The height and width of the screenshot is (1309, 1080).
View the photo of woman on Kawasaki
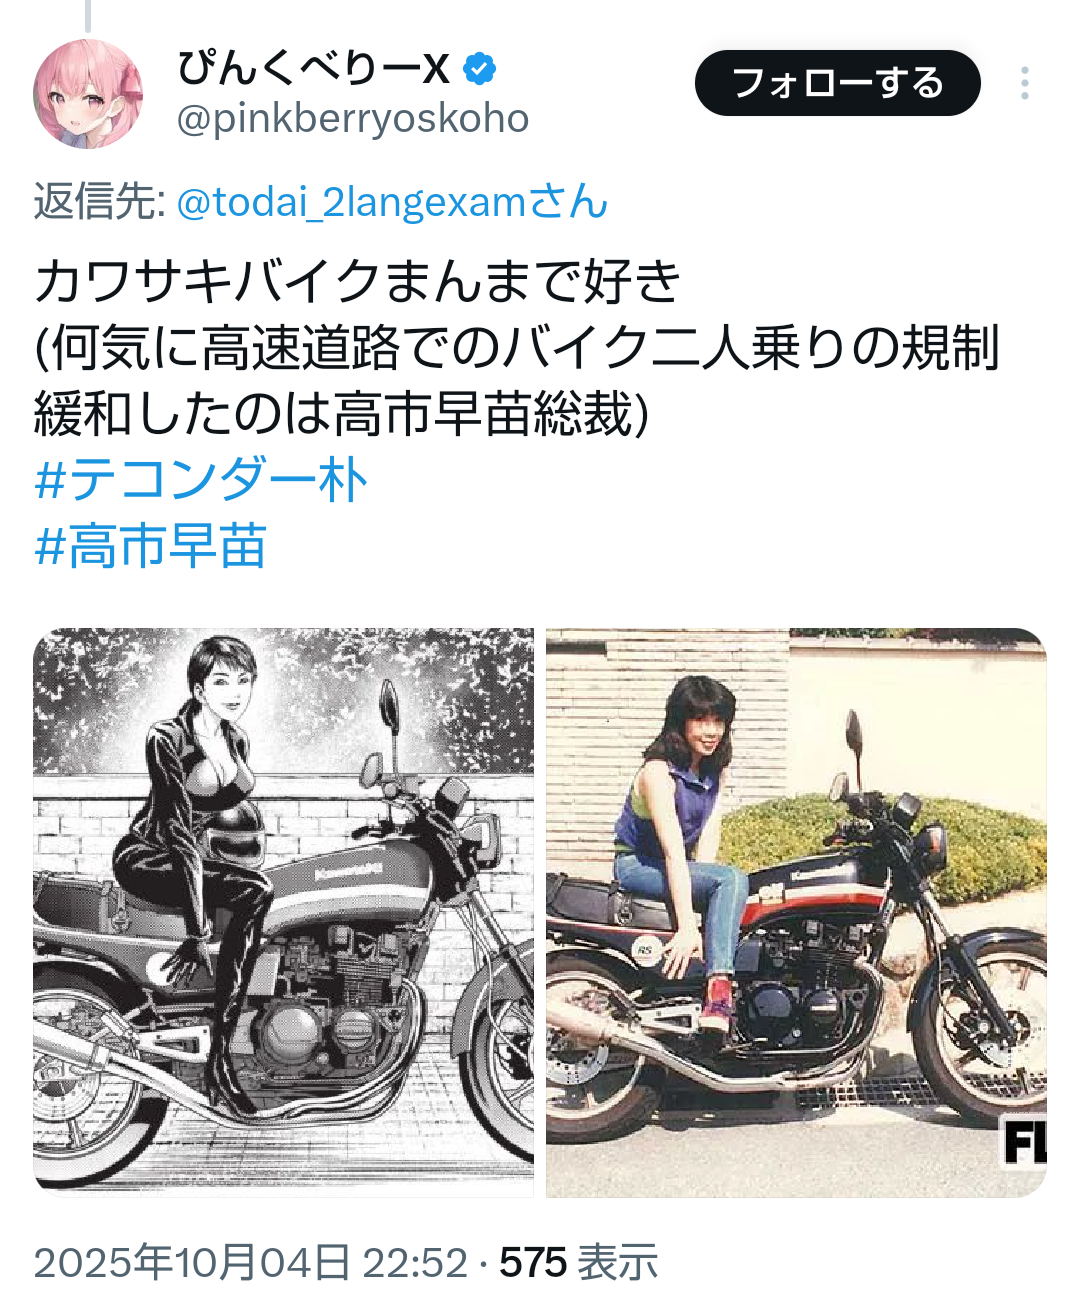click(x=796, y=911)
